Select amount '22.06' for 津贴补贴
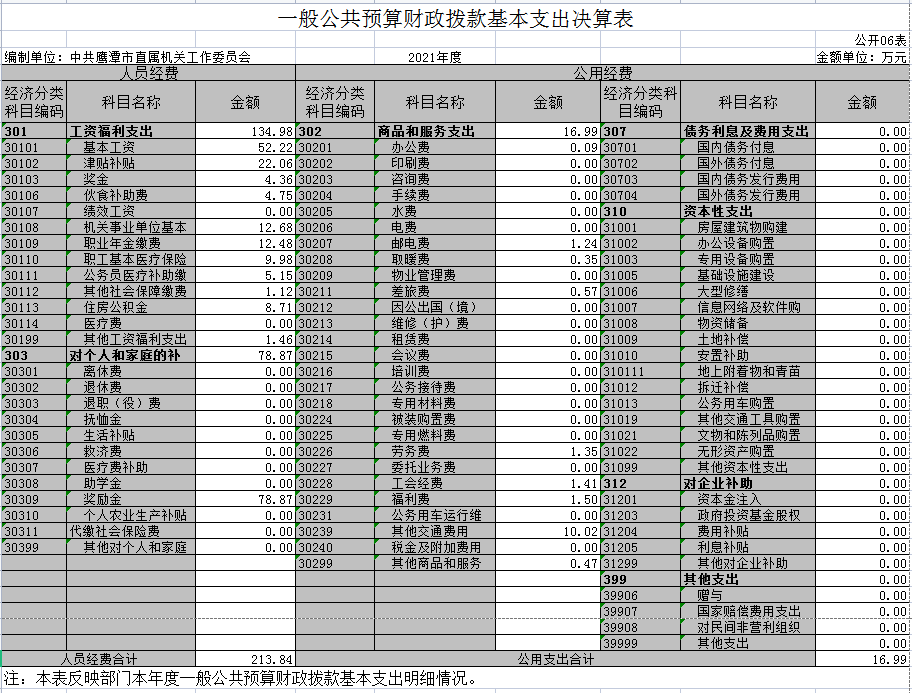This screenshot has height=693, width=912. (x=245, y=163)
